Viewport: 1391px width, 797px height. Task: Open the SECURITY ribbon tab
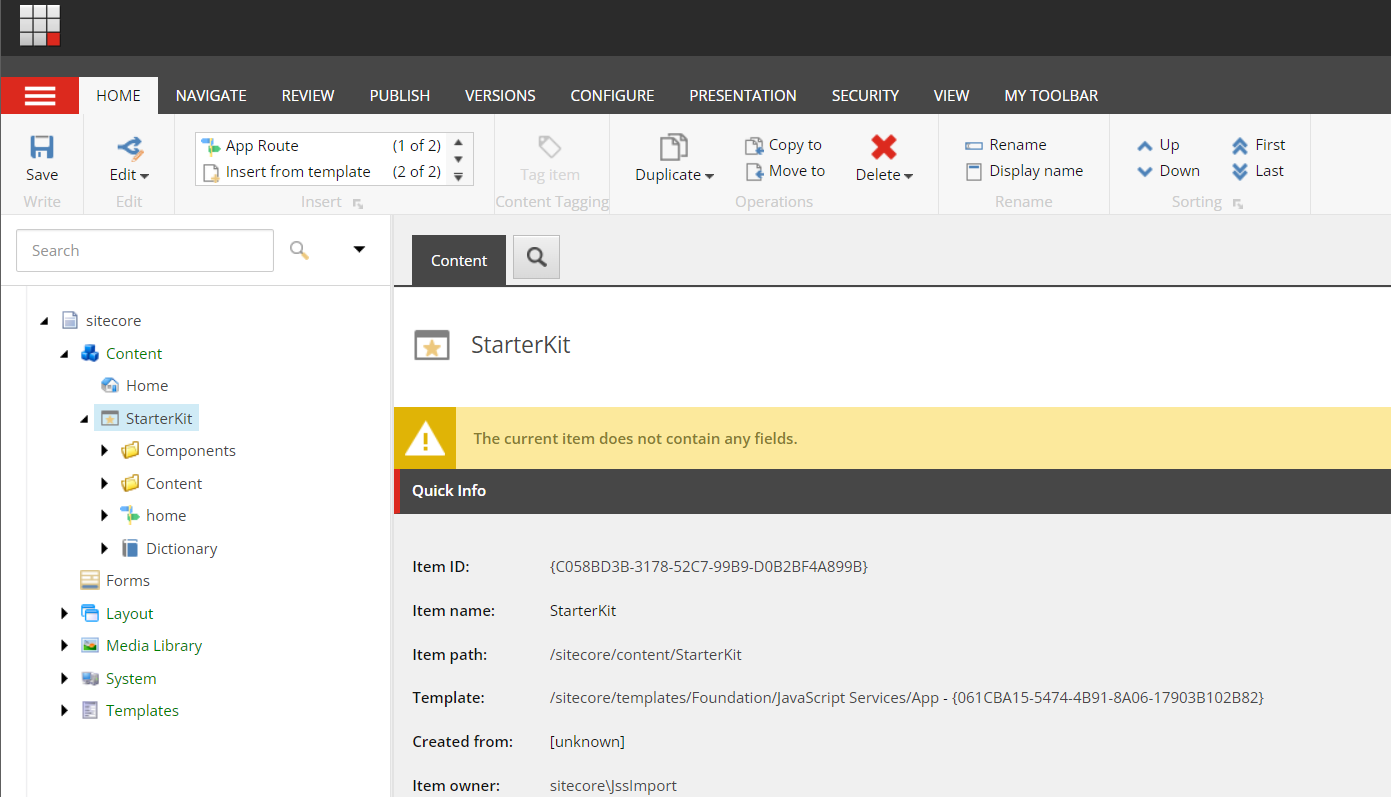click(x=865, y=96)
